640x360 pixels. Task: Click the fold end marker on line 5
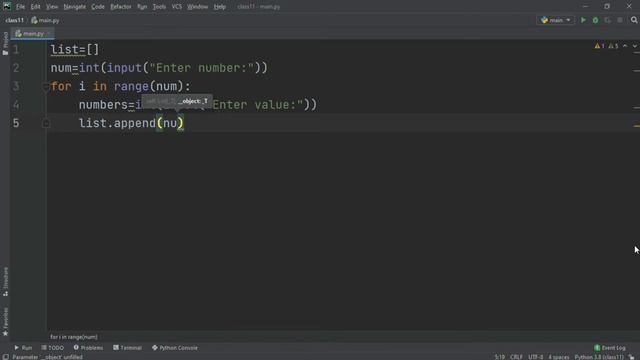46,123
